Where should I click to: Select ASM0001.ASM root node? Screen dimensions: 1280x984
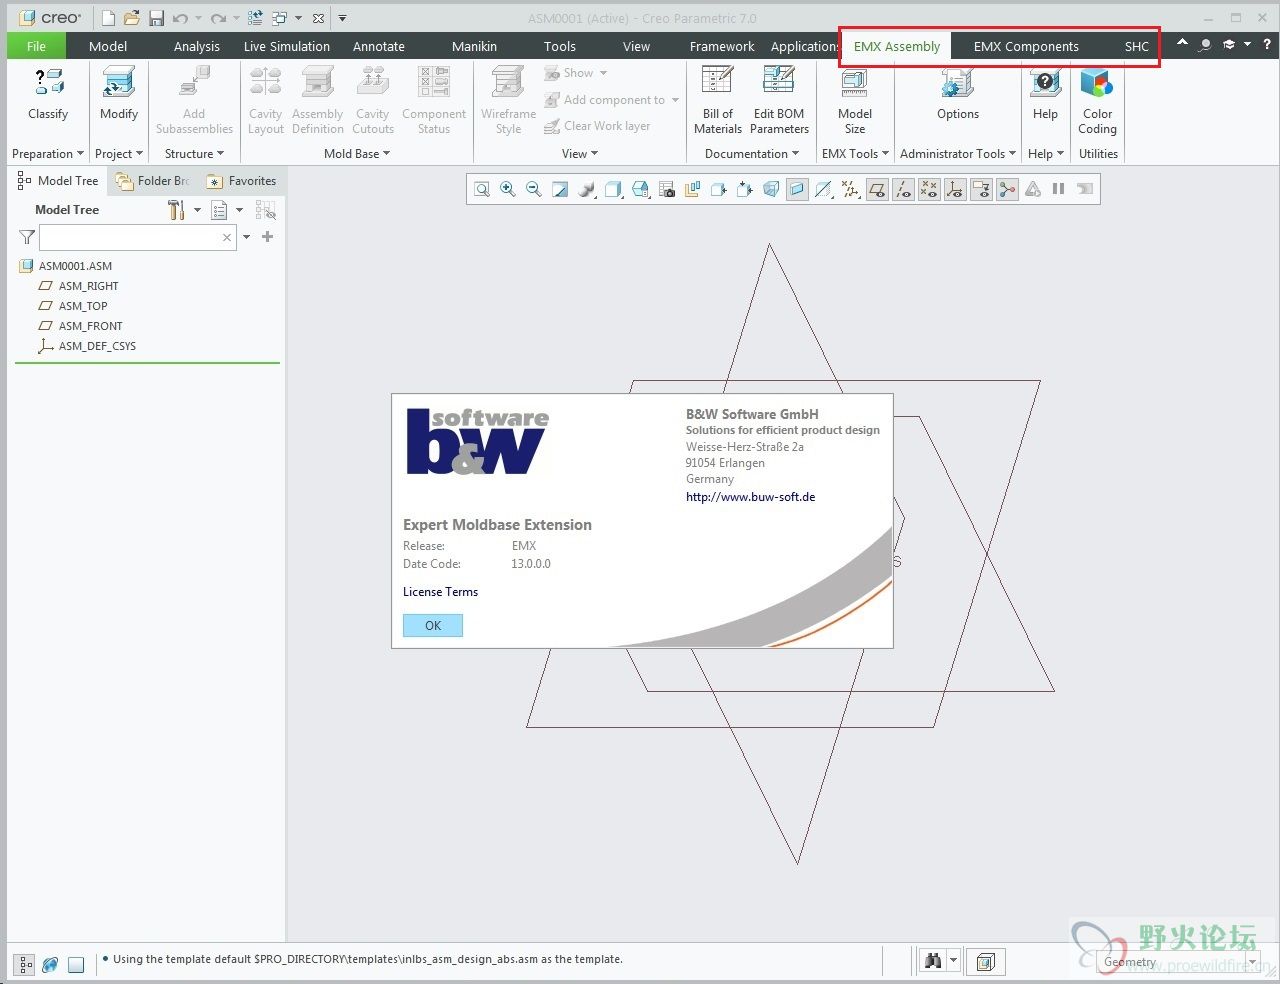66,266
